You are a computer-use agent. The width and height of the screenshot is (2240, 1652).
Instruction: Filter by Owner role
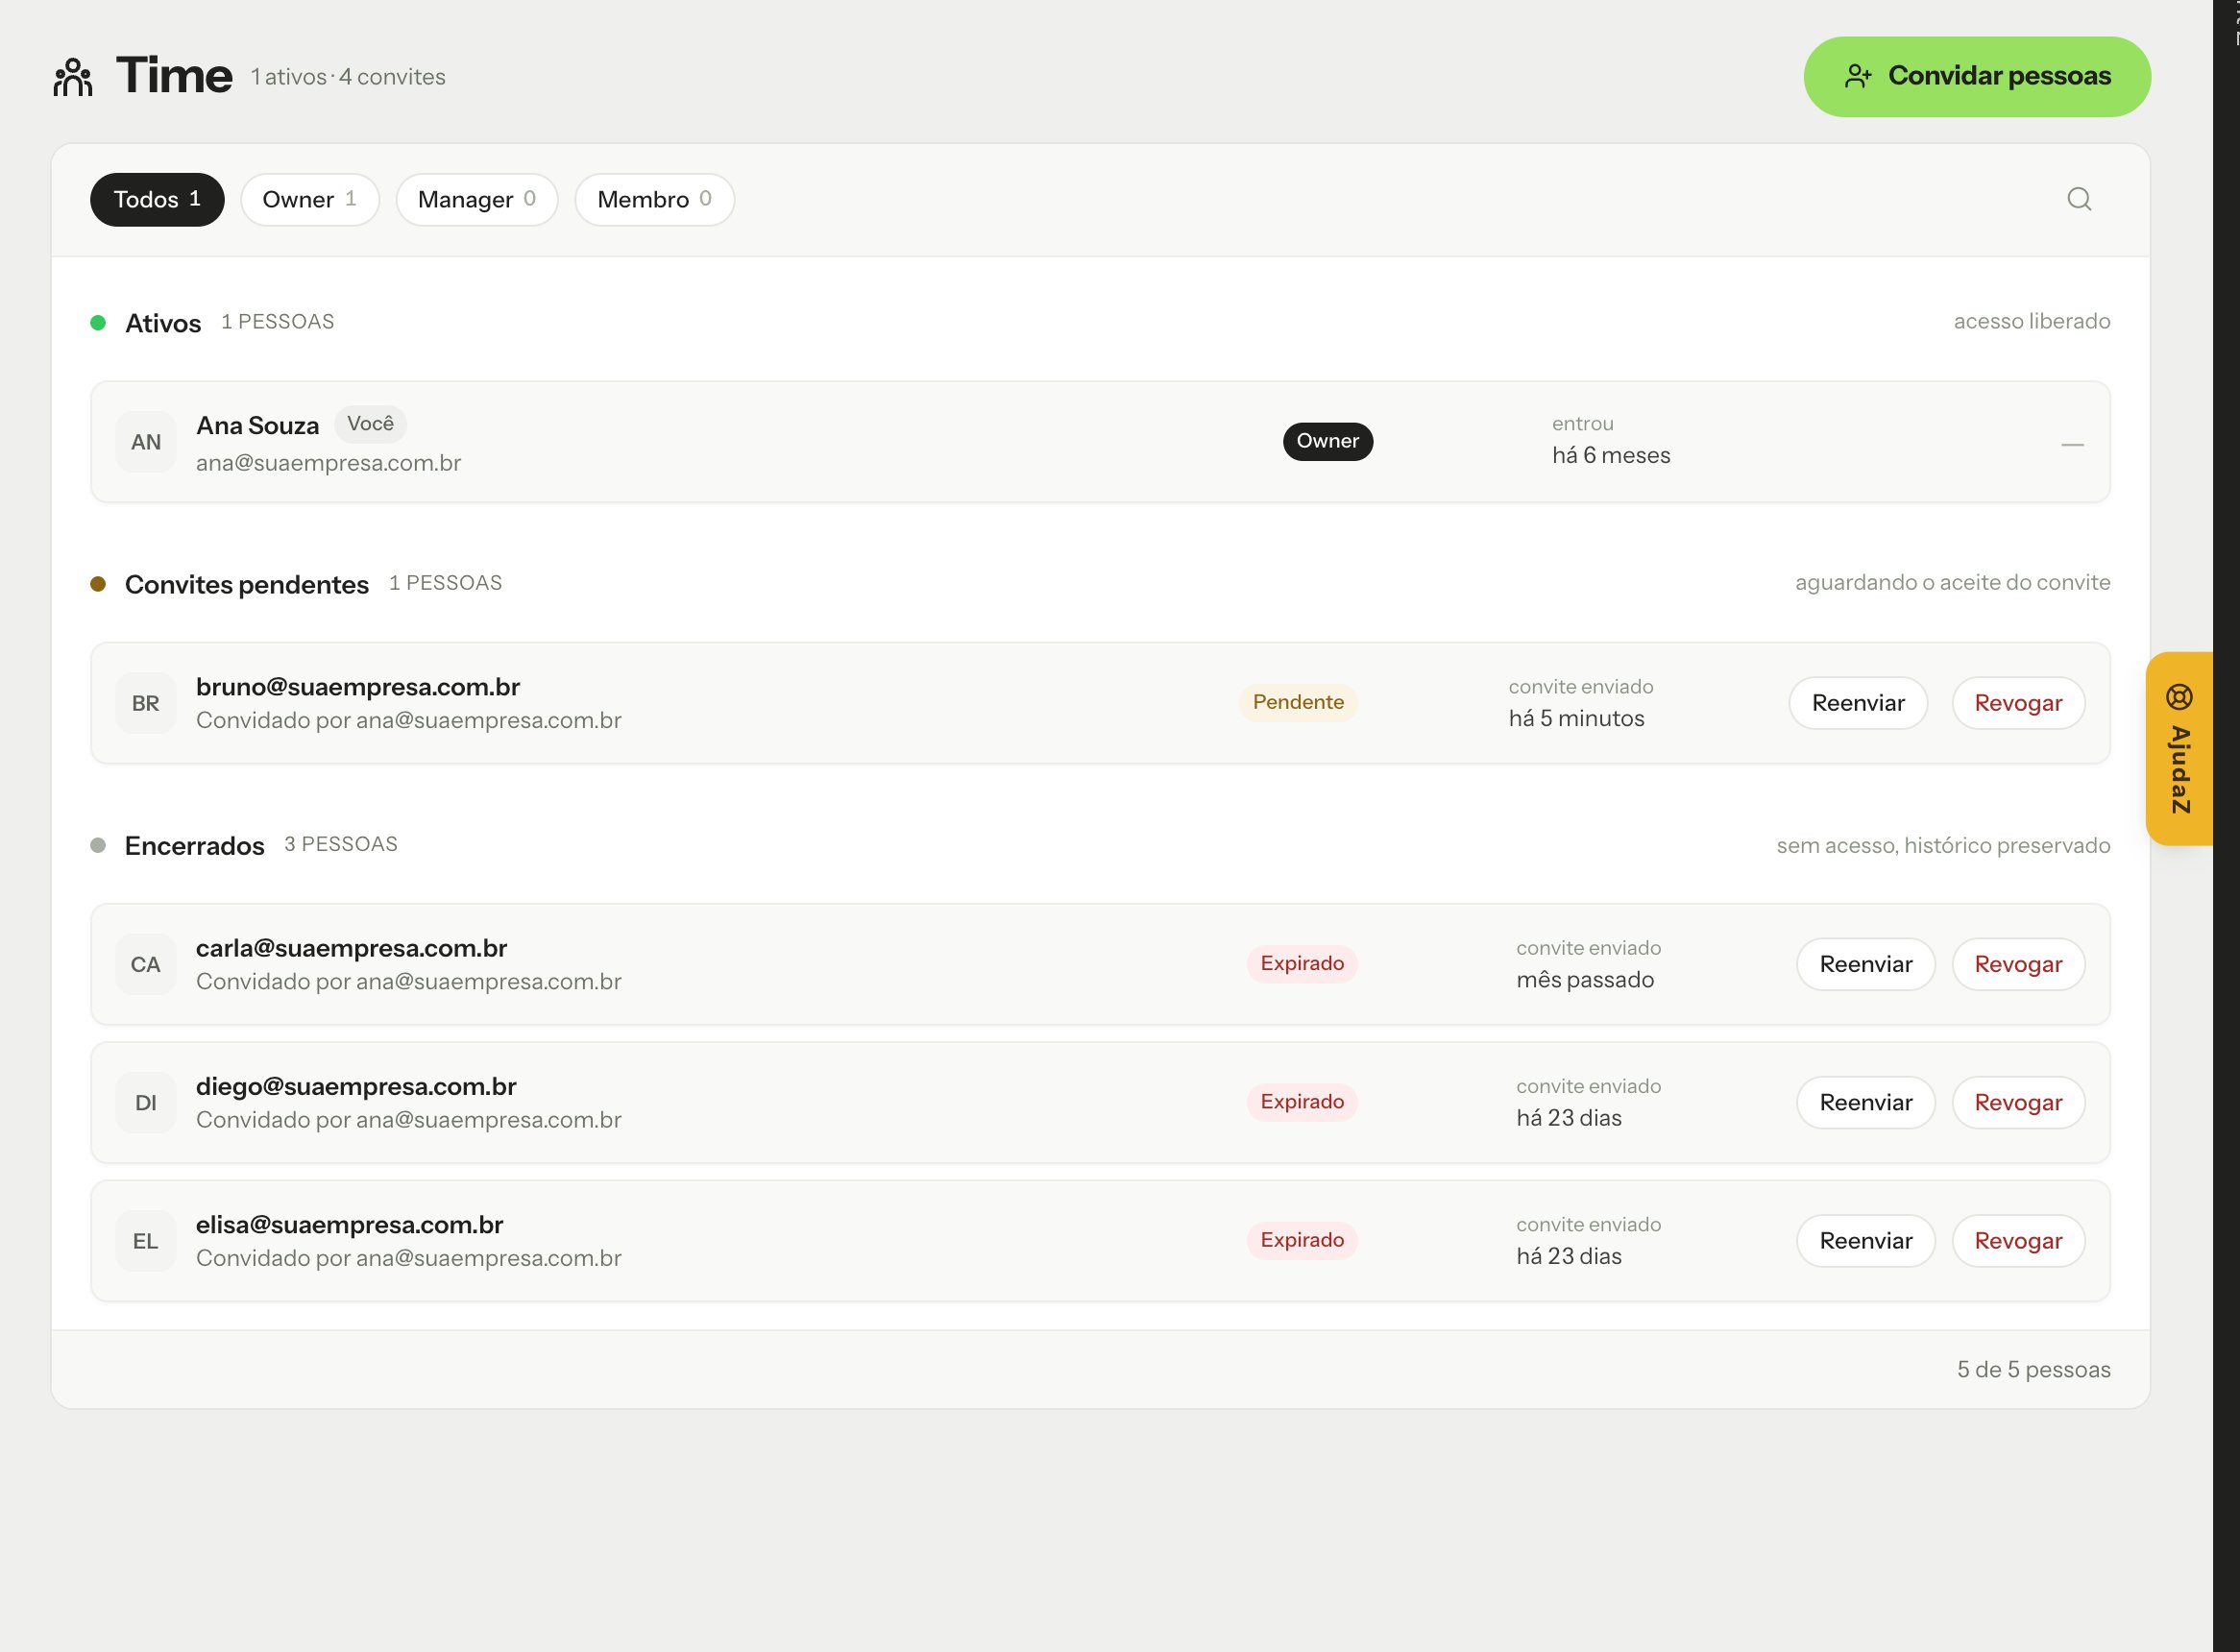[x=310, y=200]
